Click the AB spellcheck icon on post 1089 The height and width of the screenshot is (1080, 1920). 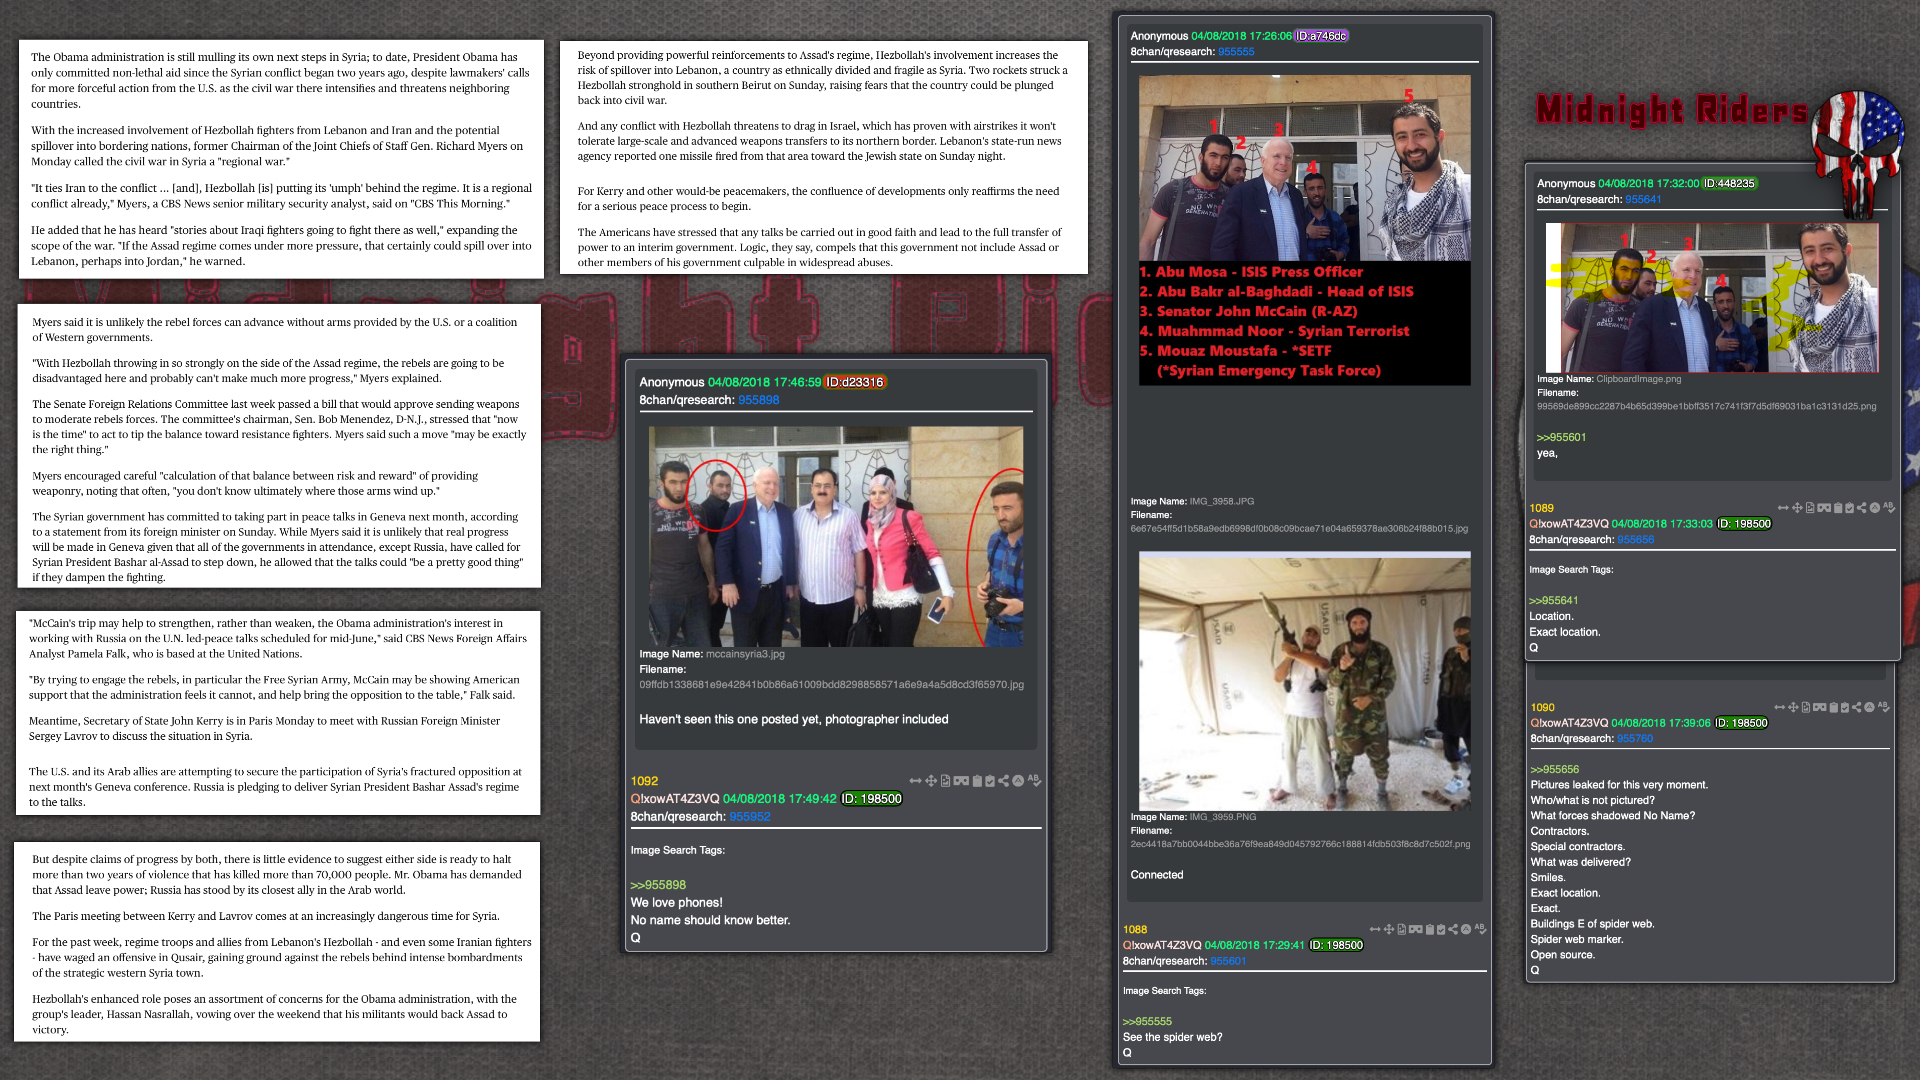(x=1889, y=508)
